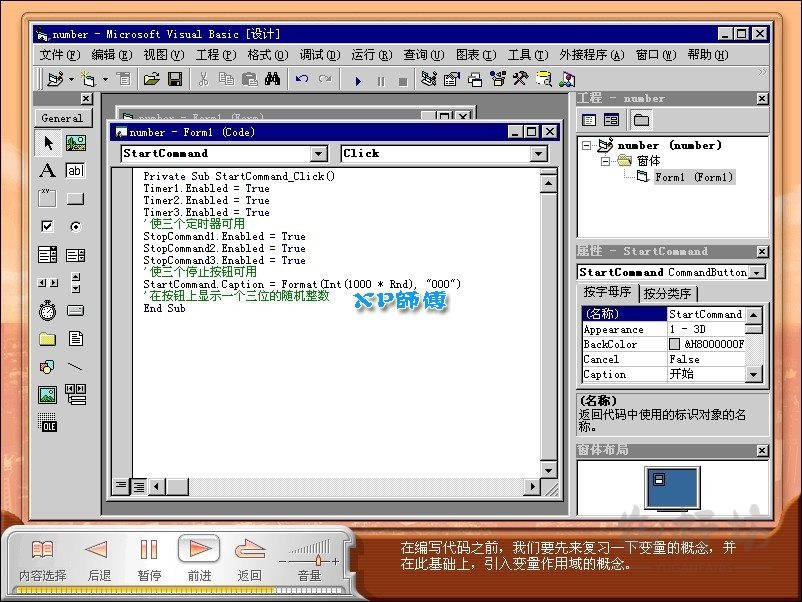802x602 pixels.
Task: Click the Find binoculars toolbar icon
Action: click(x=272, y=79)
